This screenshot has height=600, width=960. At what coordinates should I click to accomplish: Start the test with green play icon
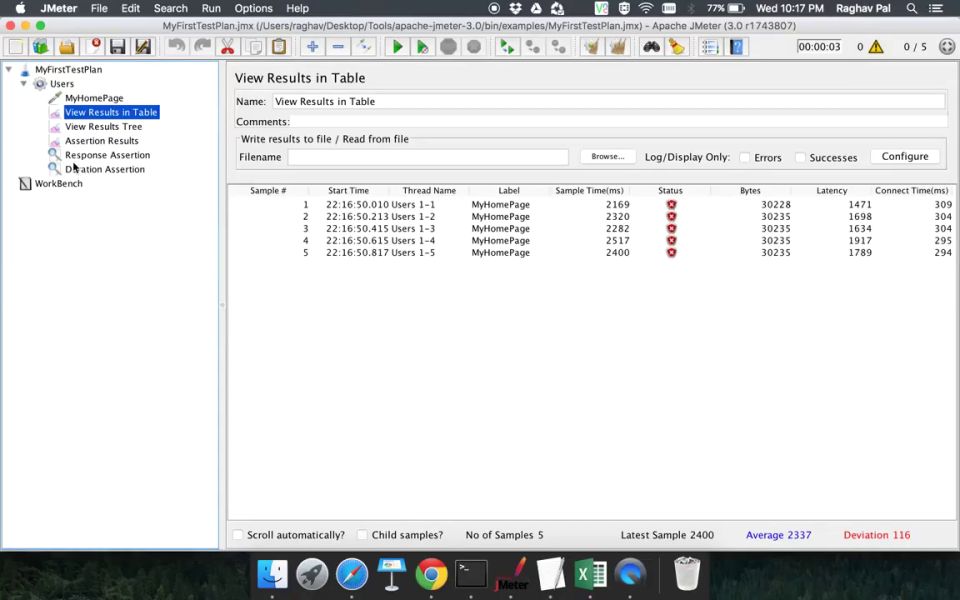(x=397, y=47)
